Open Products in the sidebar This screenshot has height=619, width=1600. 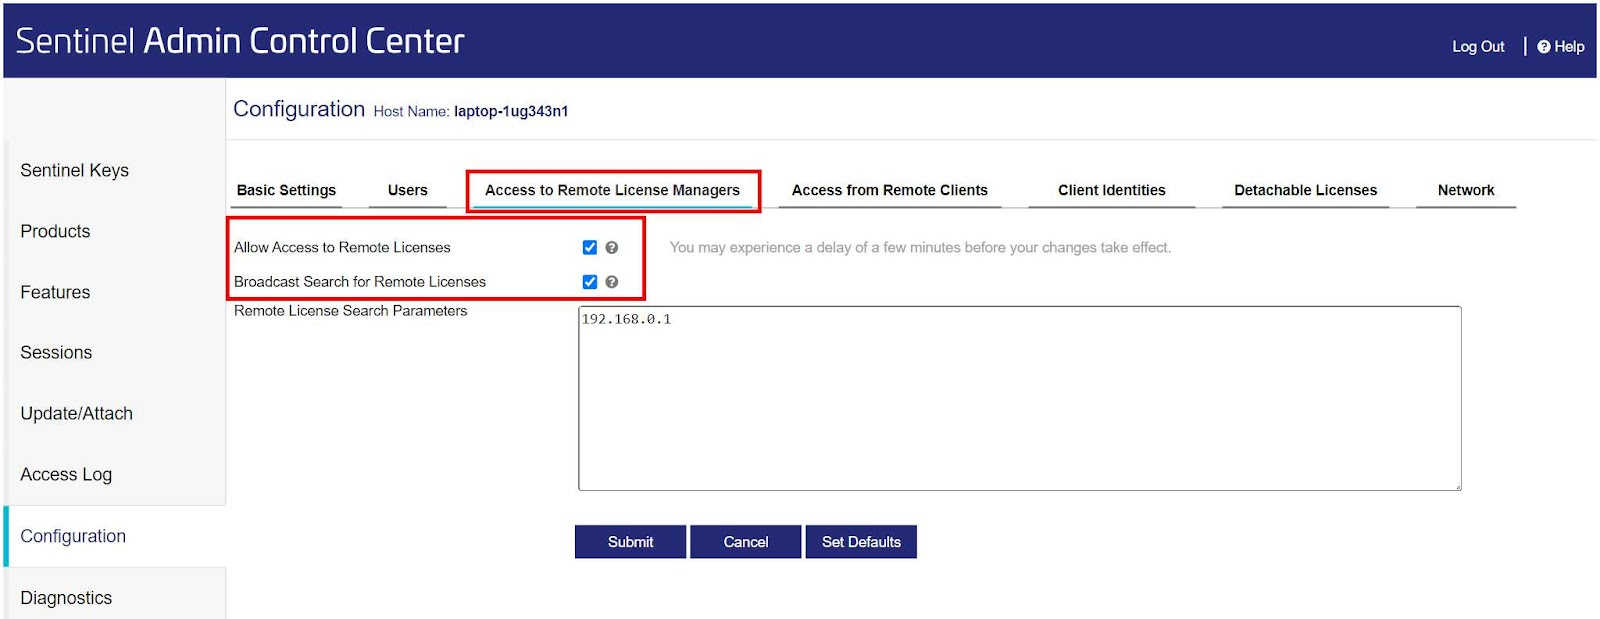[55, 231]
